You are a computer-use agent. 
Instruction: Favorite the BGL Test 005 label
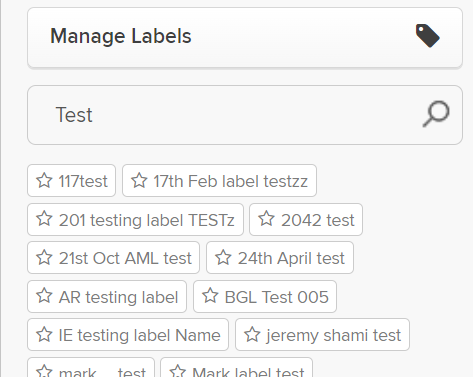pyautogui.click(x=210, y=296)
